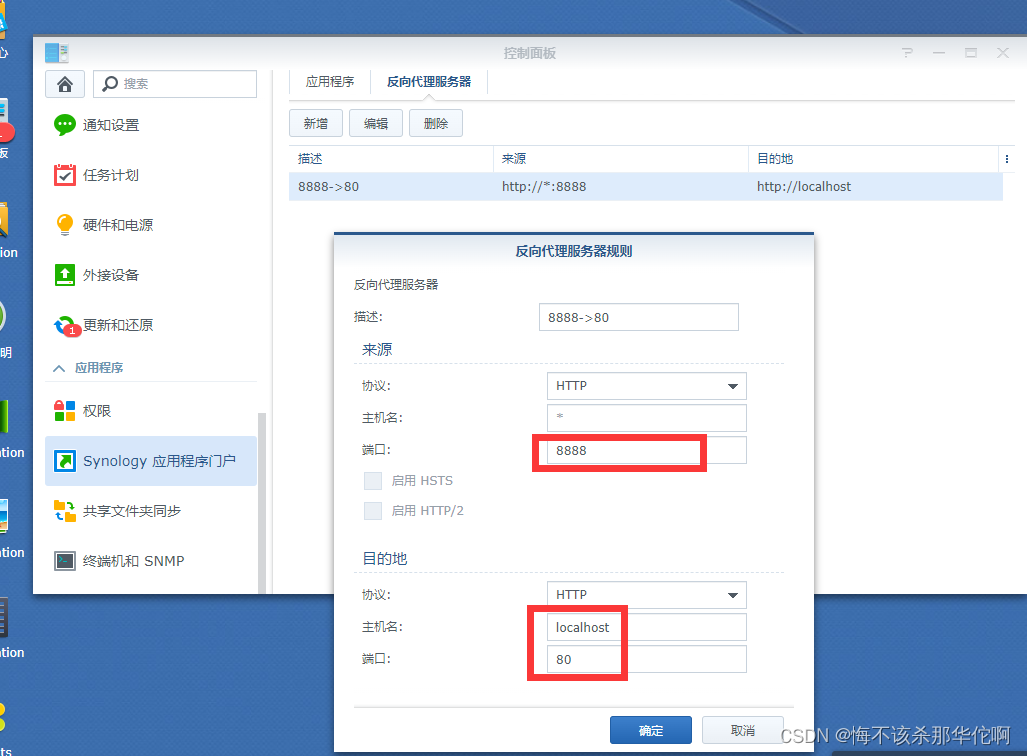The height and width of the screenshot is (756, 1027).
Task: Select the 8888->80 rule row
Action: point(646,187)
